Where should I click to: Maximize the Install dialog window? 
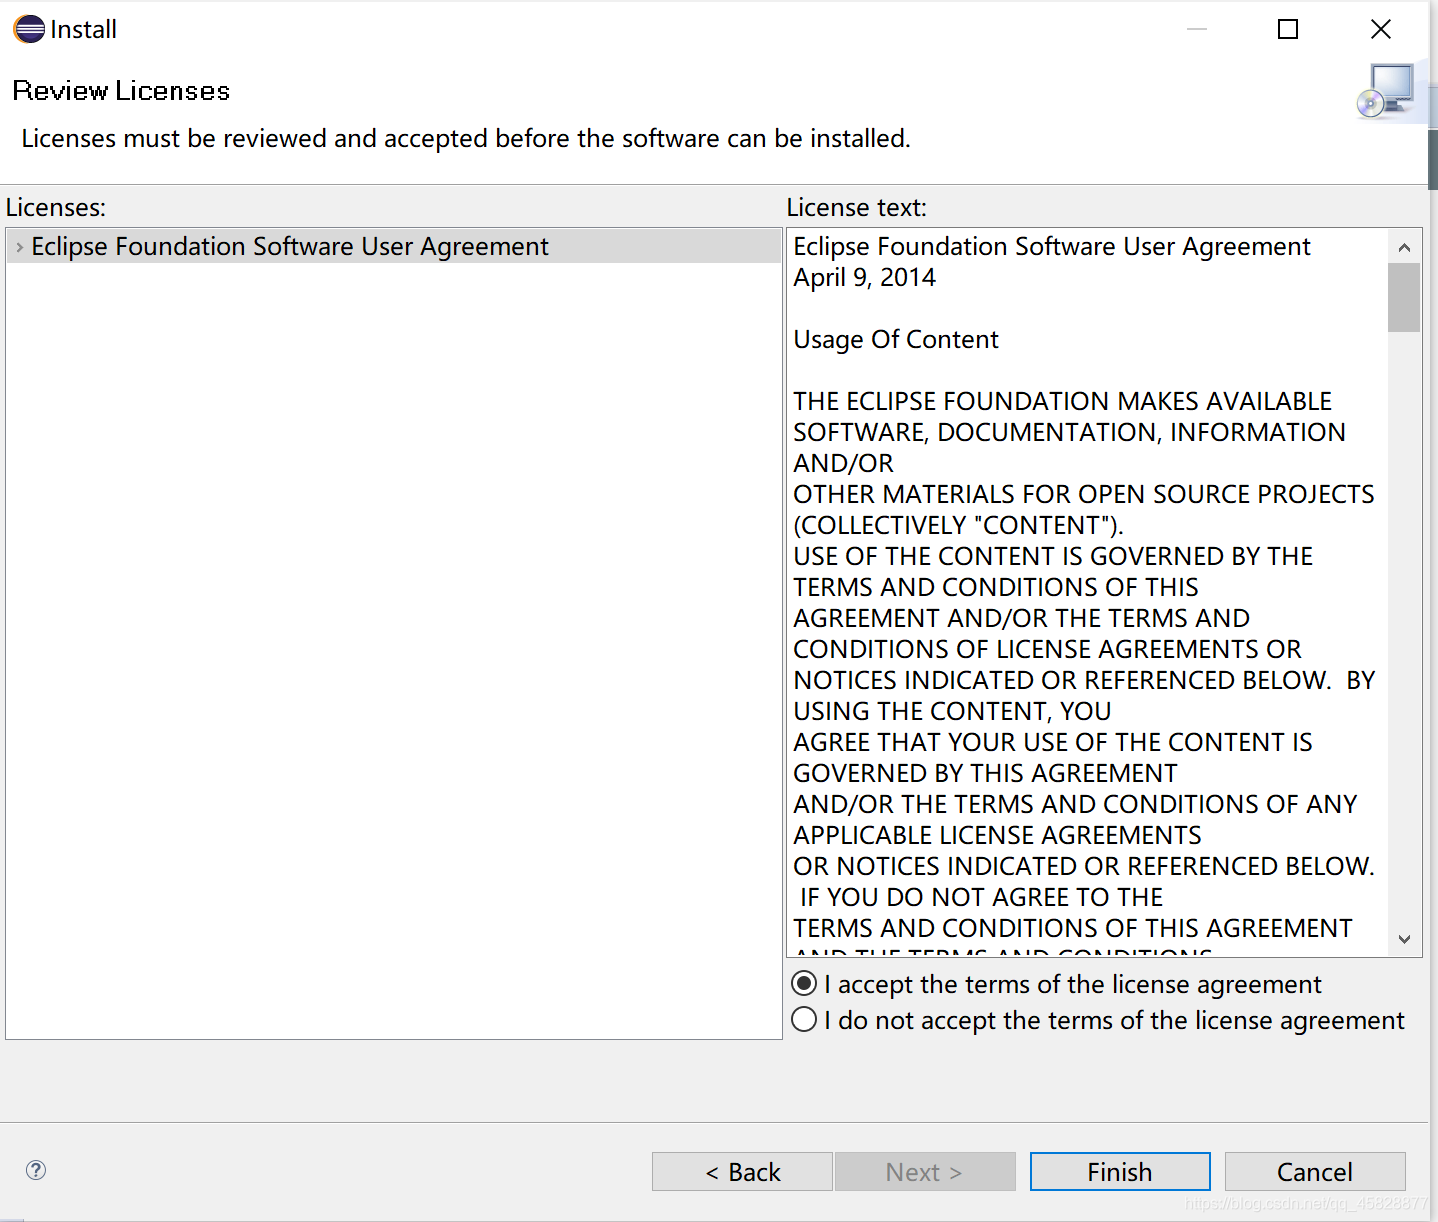(1288, 30)
